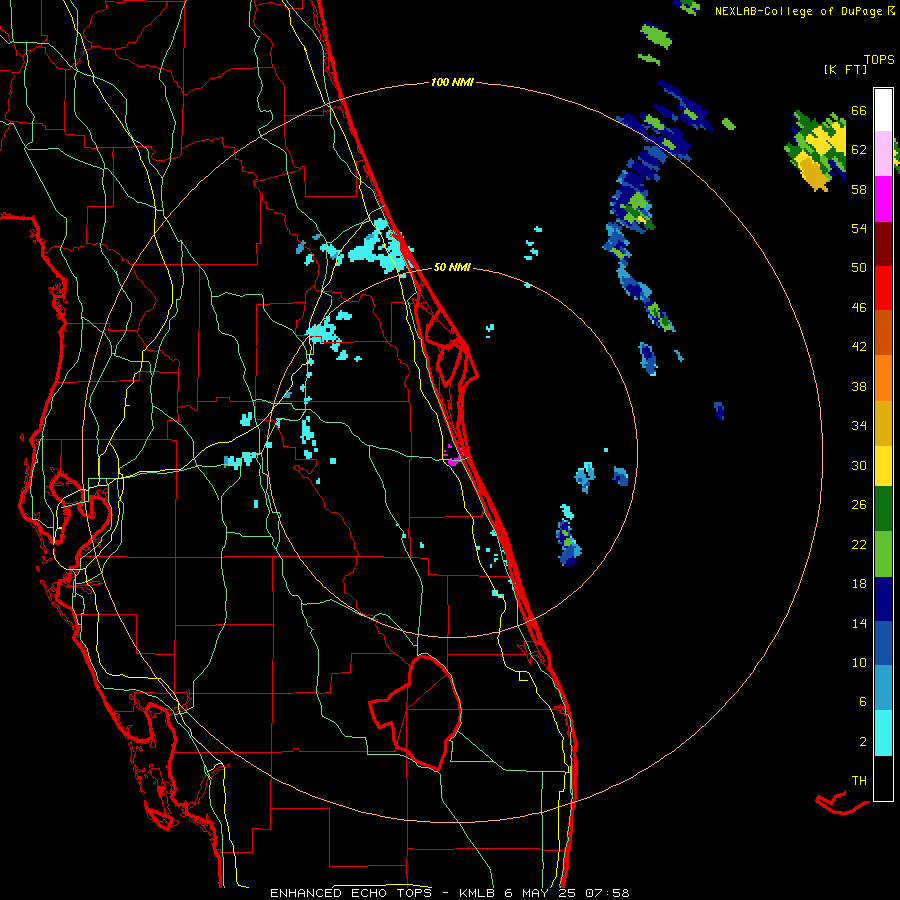This screenshot has width=900, height=900.
Task: Select the cyan legend swatch
Action: (883, 733)
